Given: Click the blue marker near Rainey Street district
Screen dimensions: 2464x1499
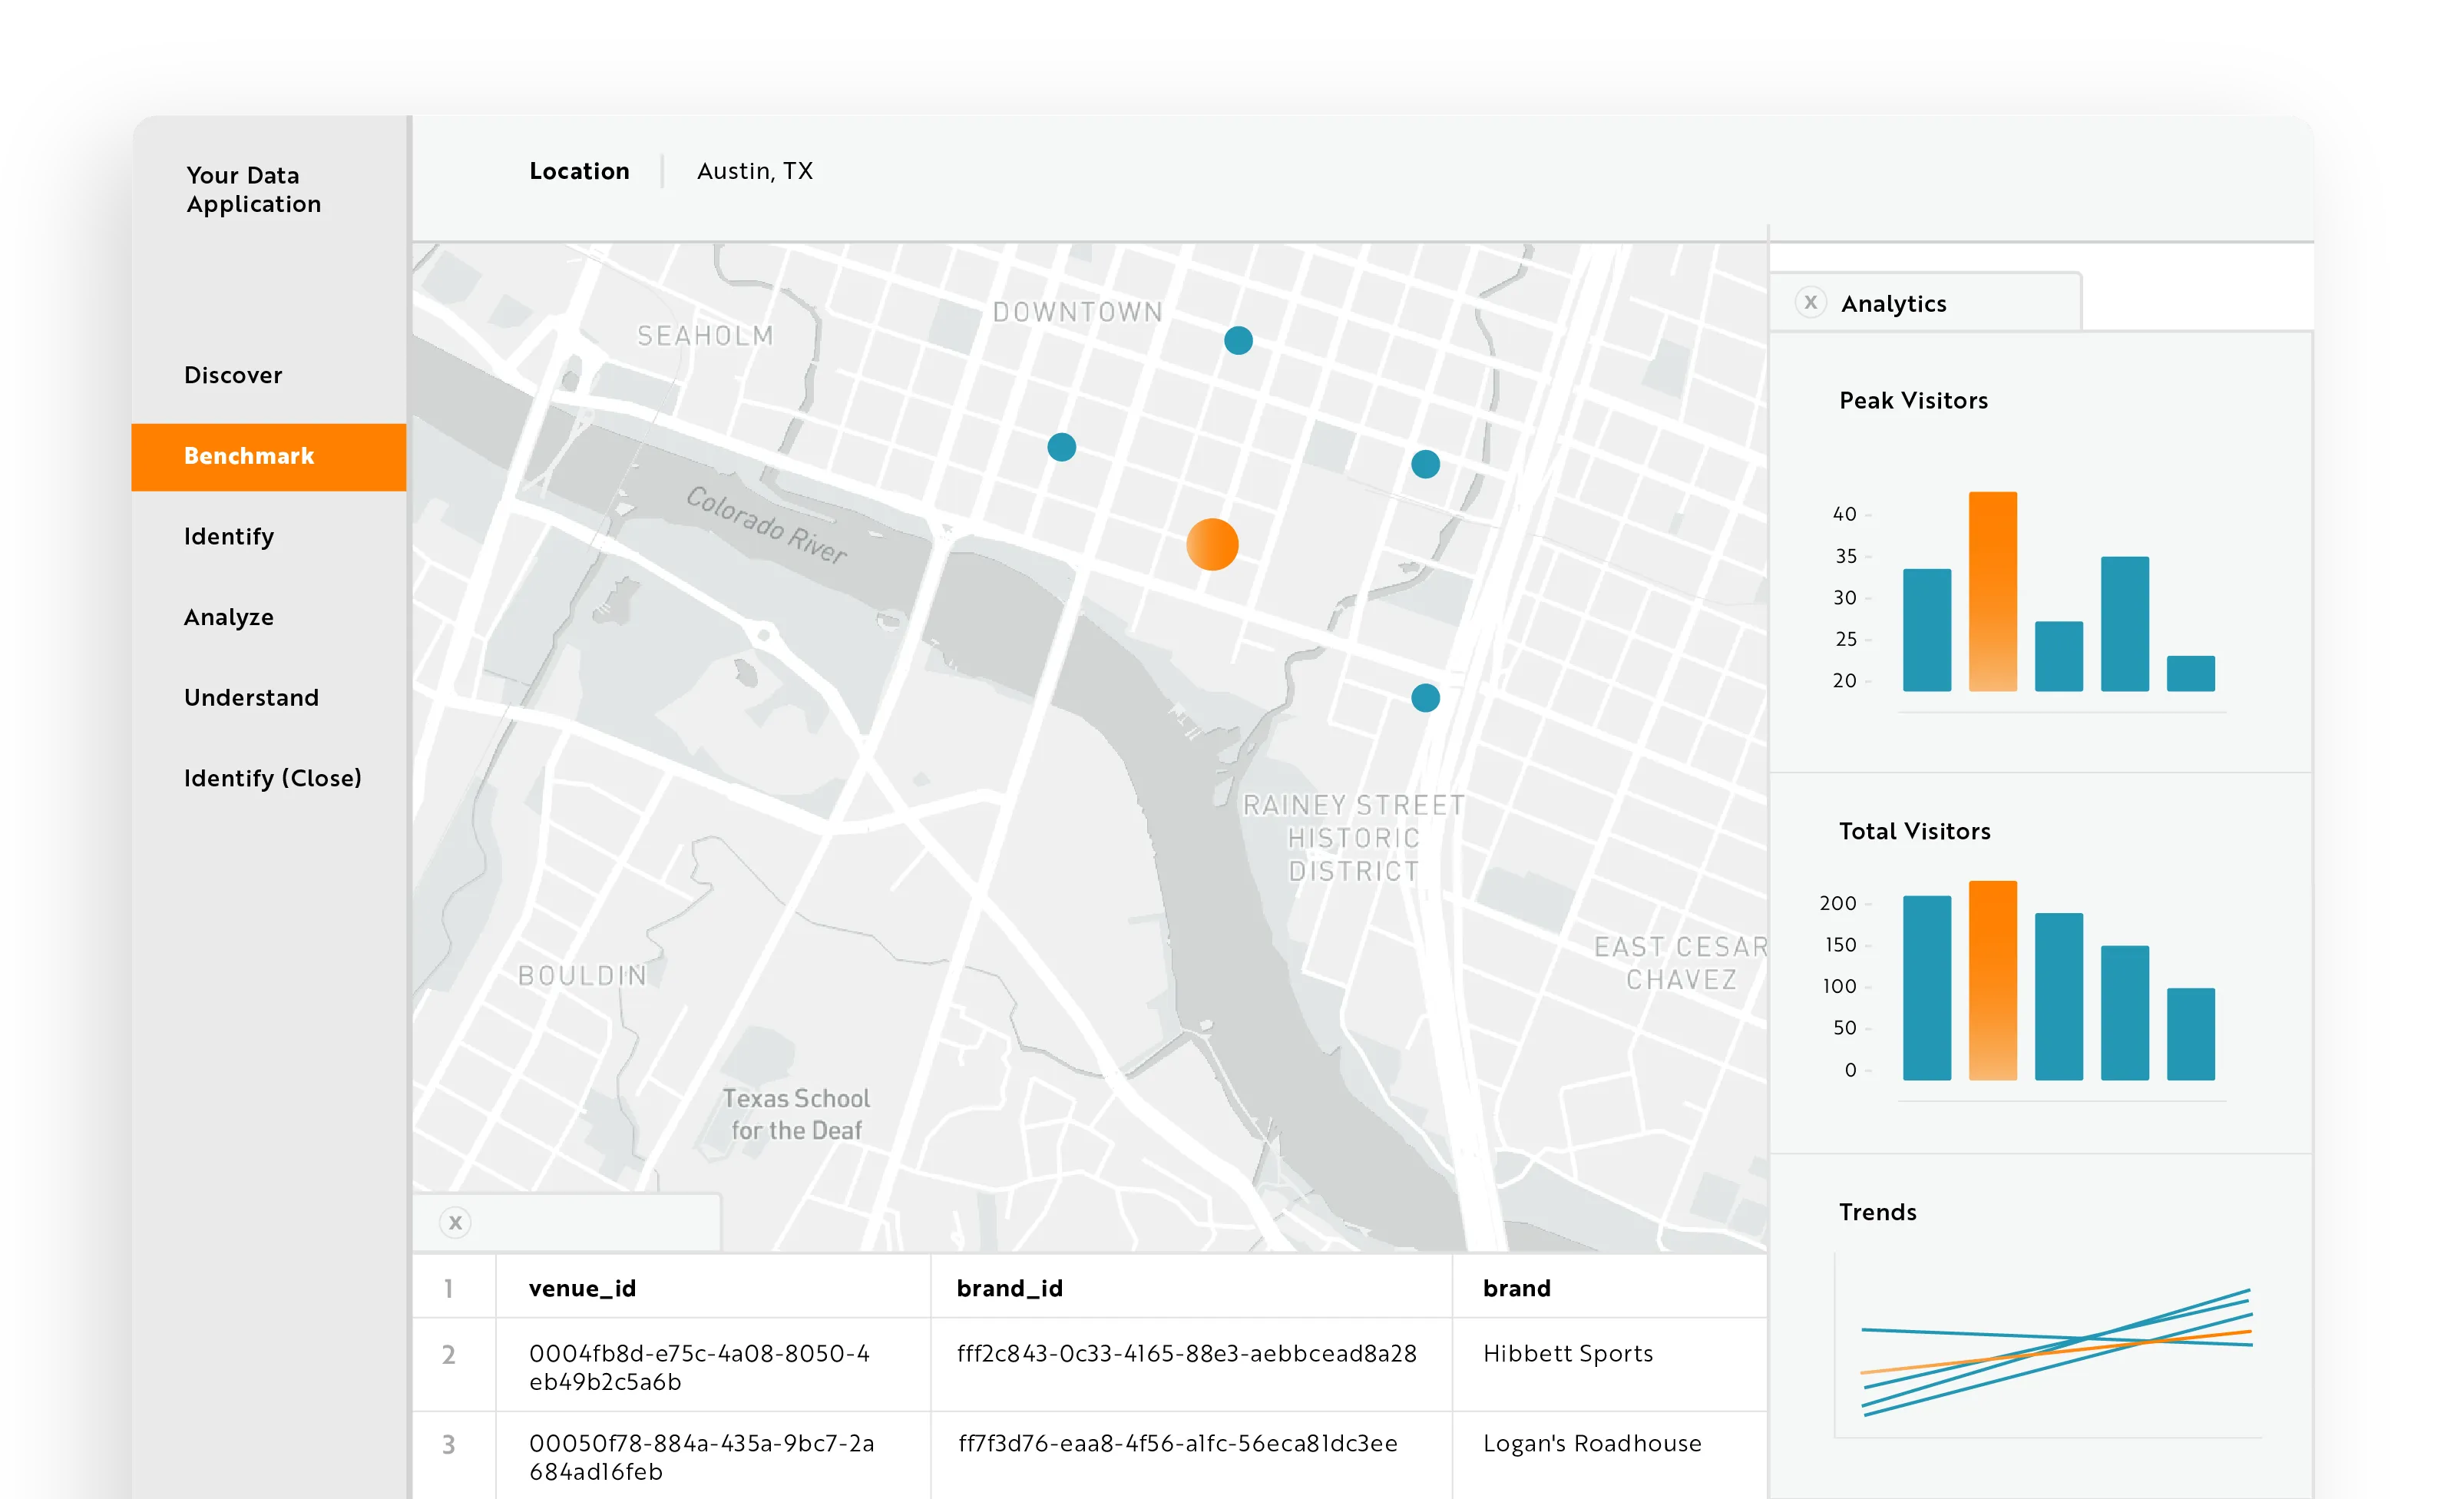Looking at the screenshot, I should [x=1425, y=698].
